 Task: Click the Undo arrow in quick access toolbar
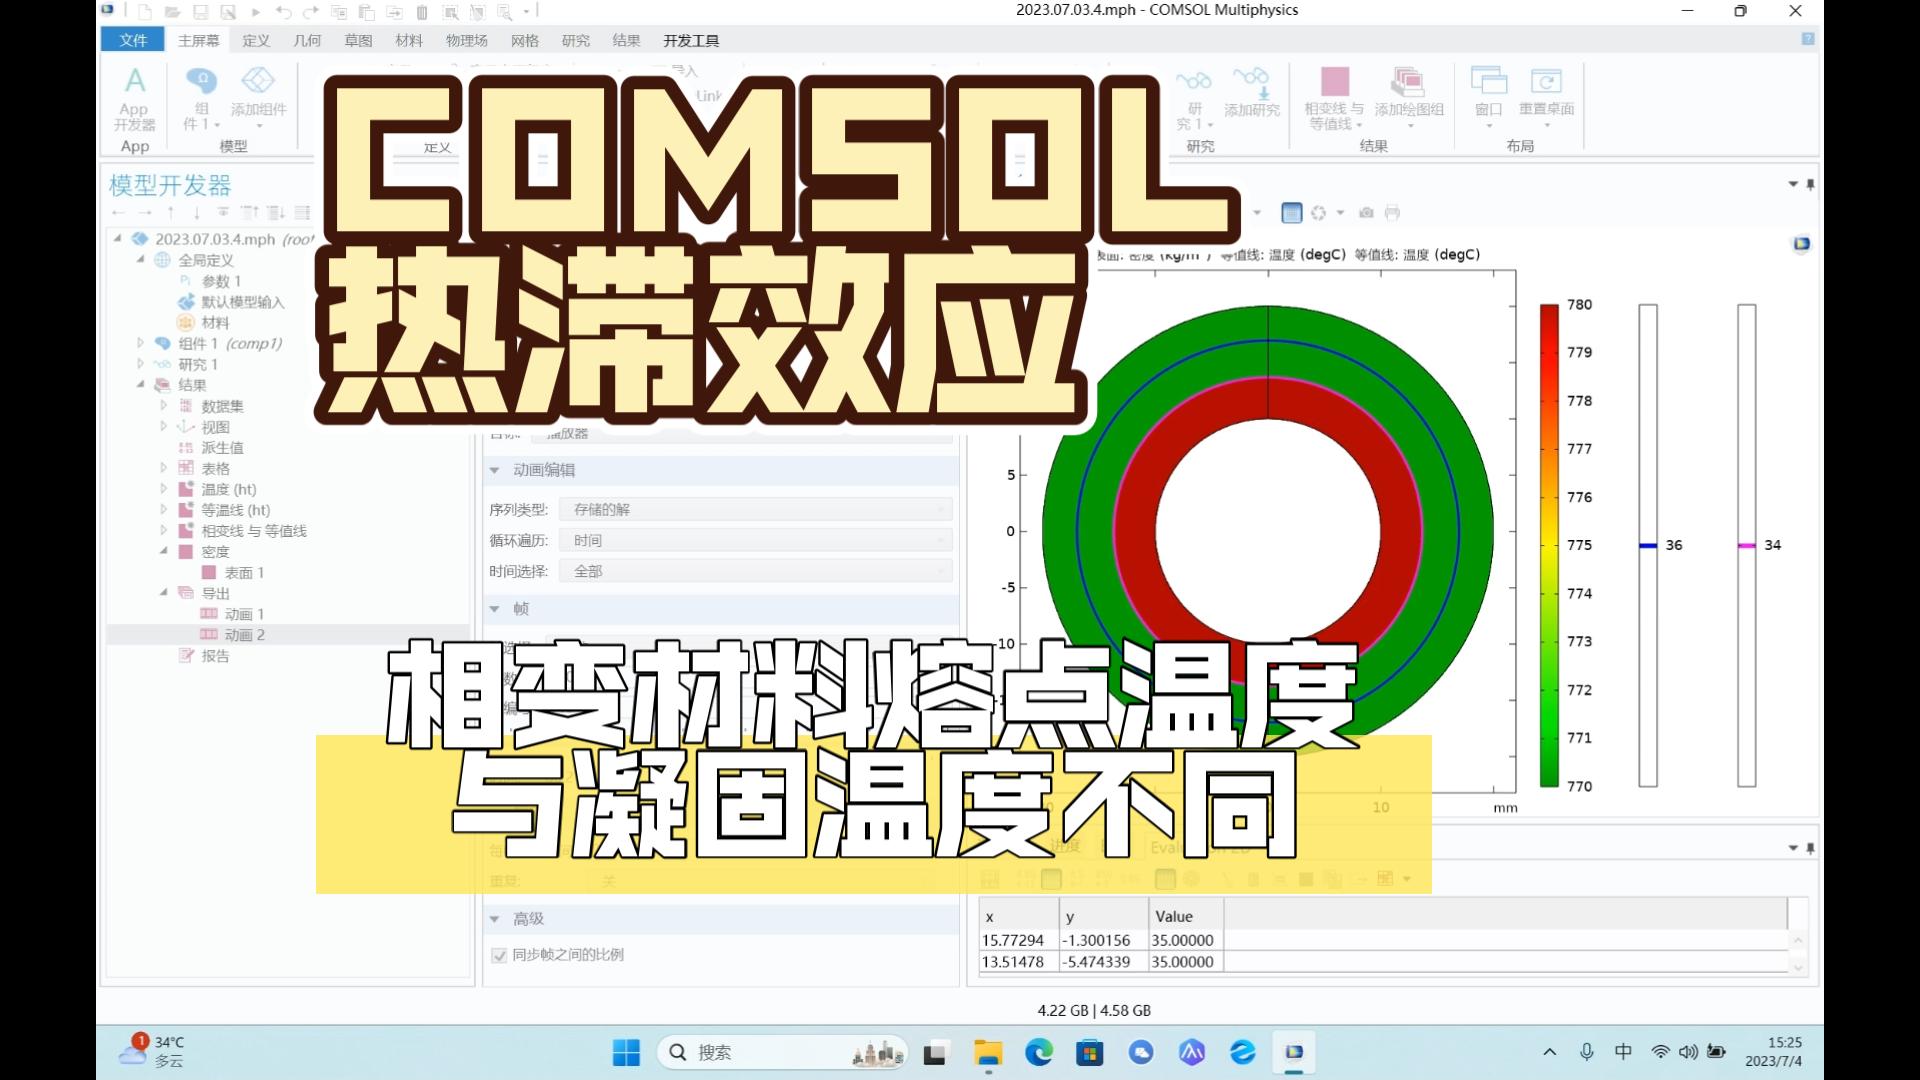284,12
